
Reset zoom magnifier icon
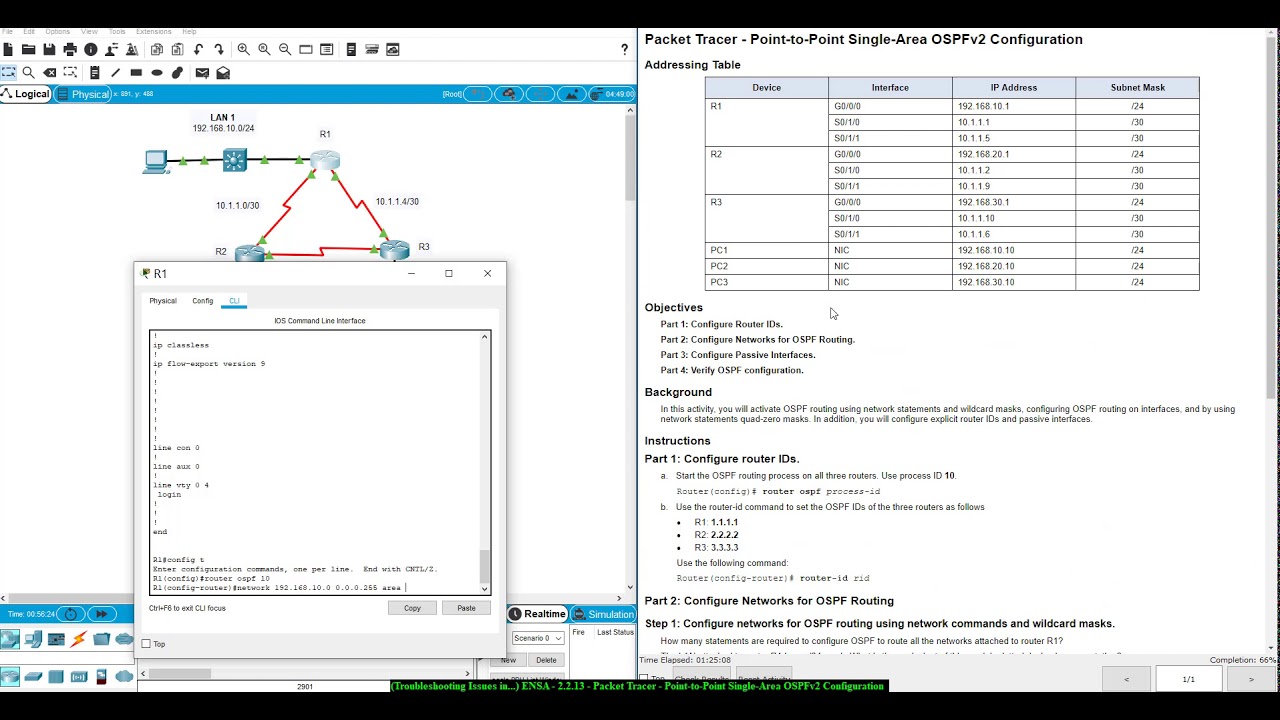[264, 49]
